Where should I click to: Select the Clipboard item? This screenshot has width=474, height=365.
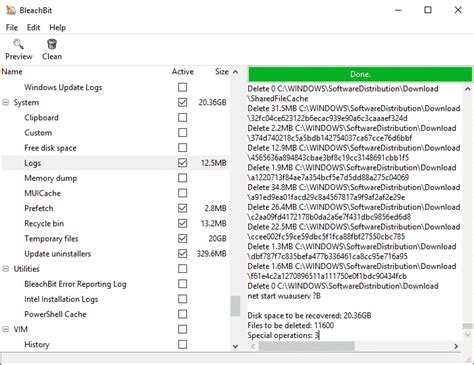click(x=41, y=118)
